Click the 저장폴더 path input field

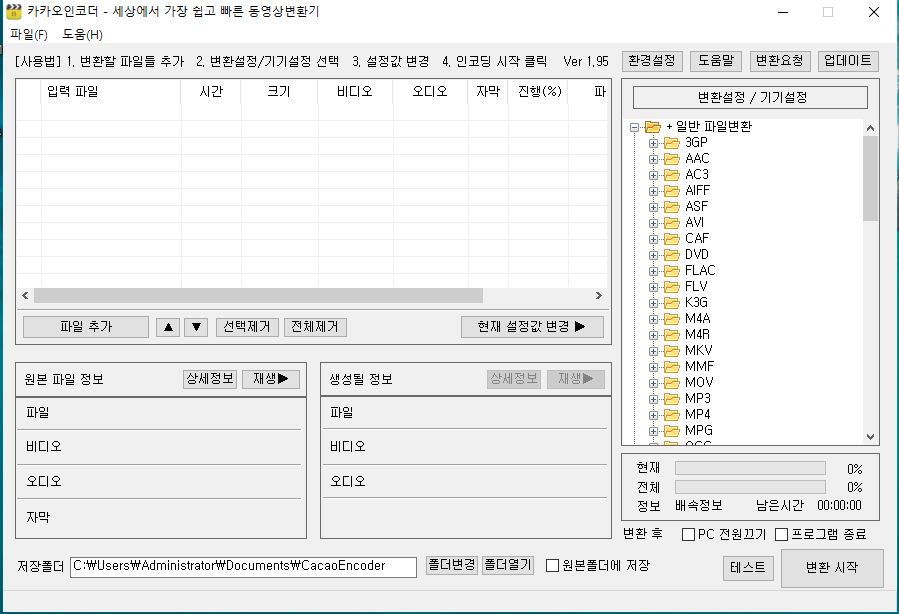coord(243,567)
